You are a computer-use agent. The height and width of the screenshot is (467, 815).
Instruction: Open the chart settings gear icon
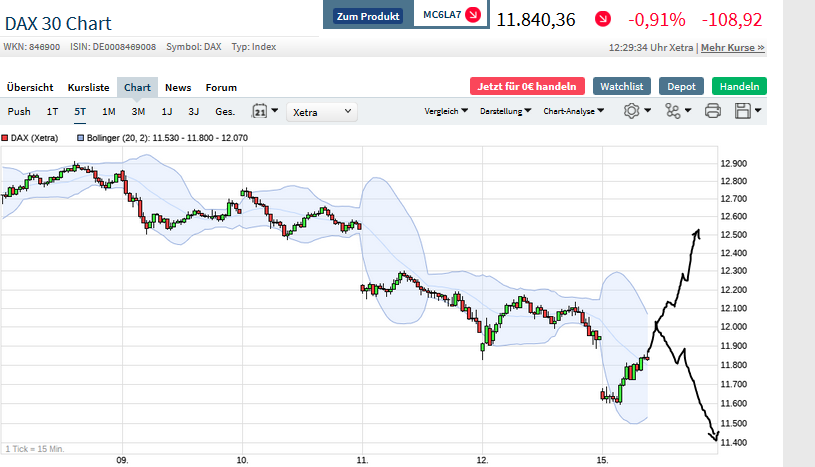tap(631, 111)
